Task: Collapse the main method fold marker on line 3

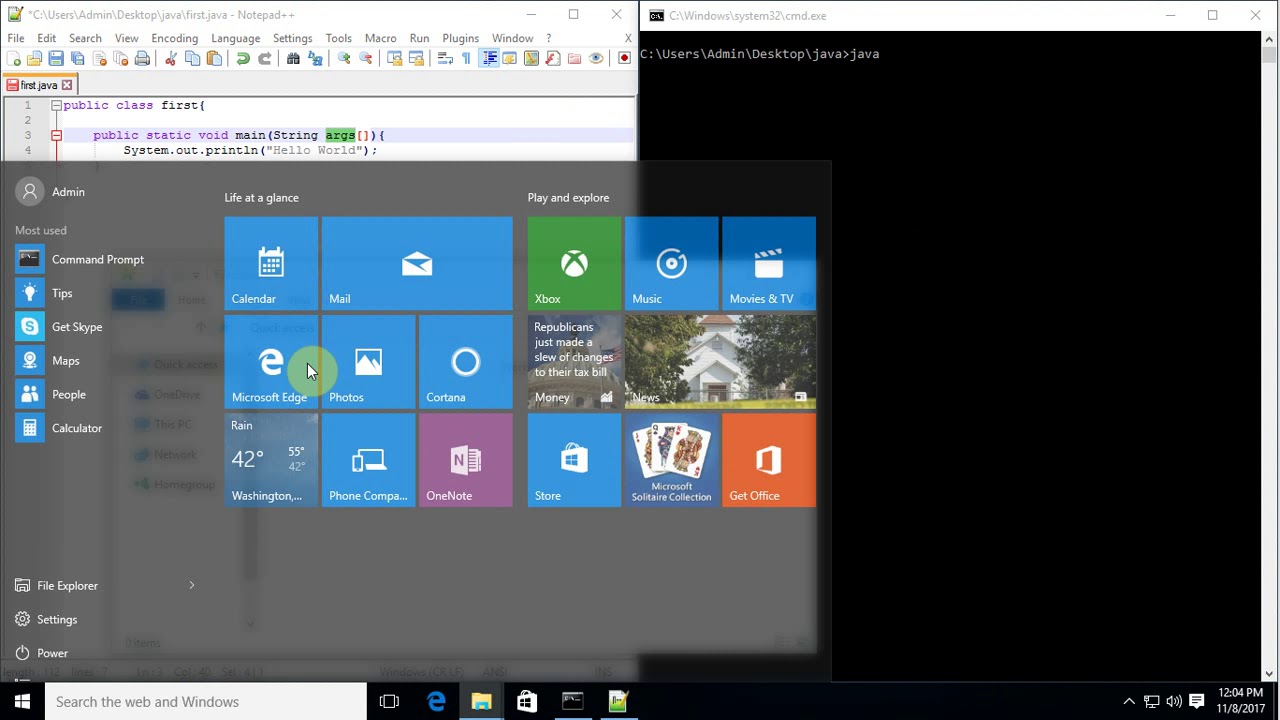Action: point(56,135)
